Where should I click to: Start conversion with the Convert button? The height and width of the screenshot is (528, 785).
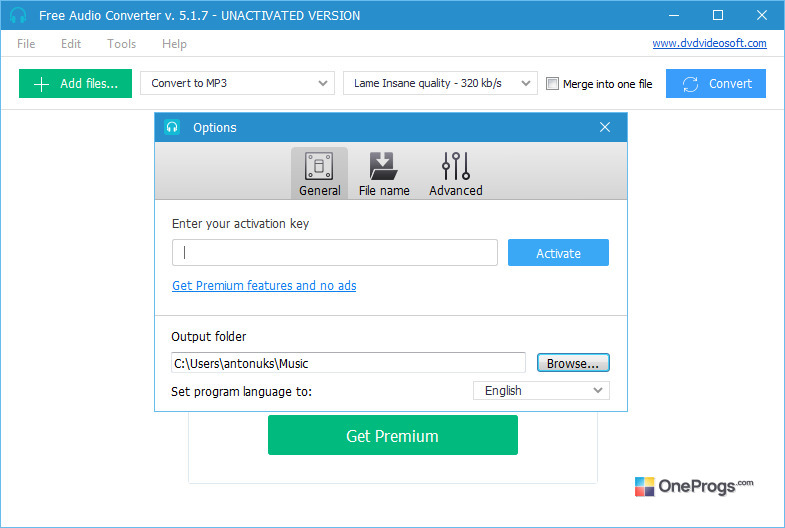[715, 84]
